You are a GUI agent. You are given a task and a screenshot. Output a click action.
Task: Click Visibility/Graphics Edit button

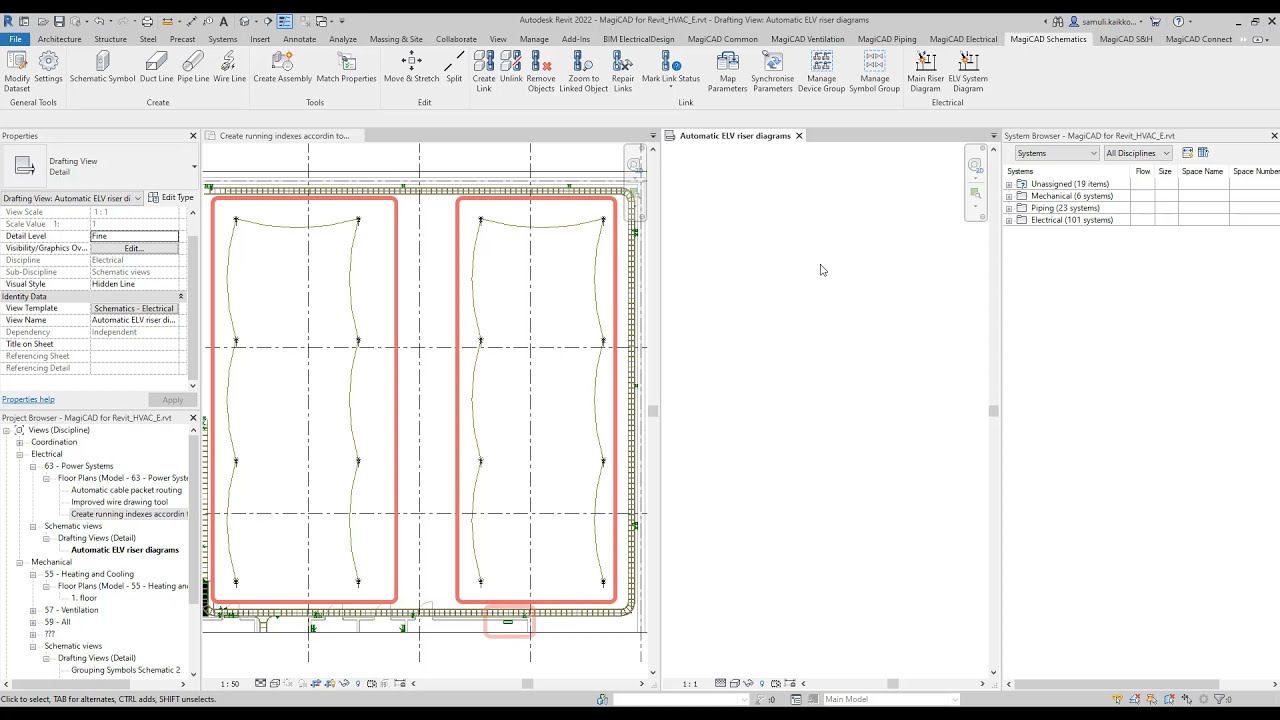[134, 248]
